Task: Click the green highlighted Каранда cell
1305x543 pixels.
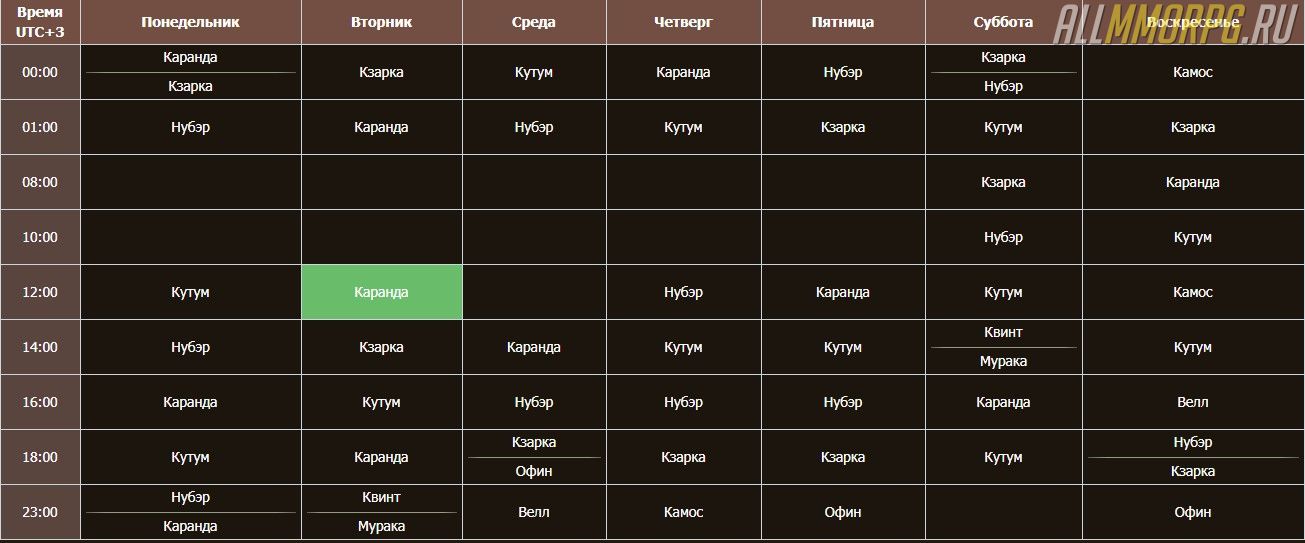Action: (x=381, y=292)
